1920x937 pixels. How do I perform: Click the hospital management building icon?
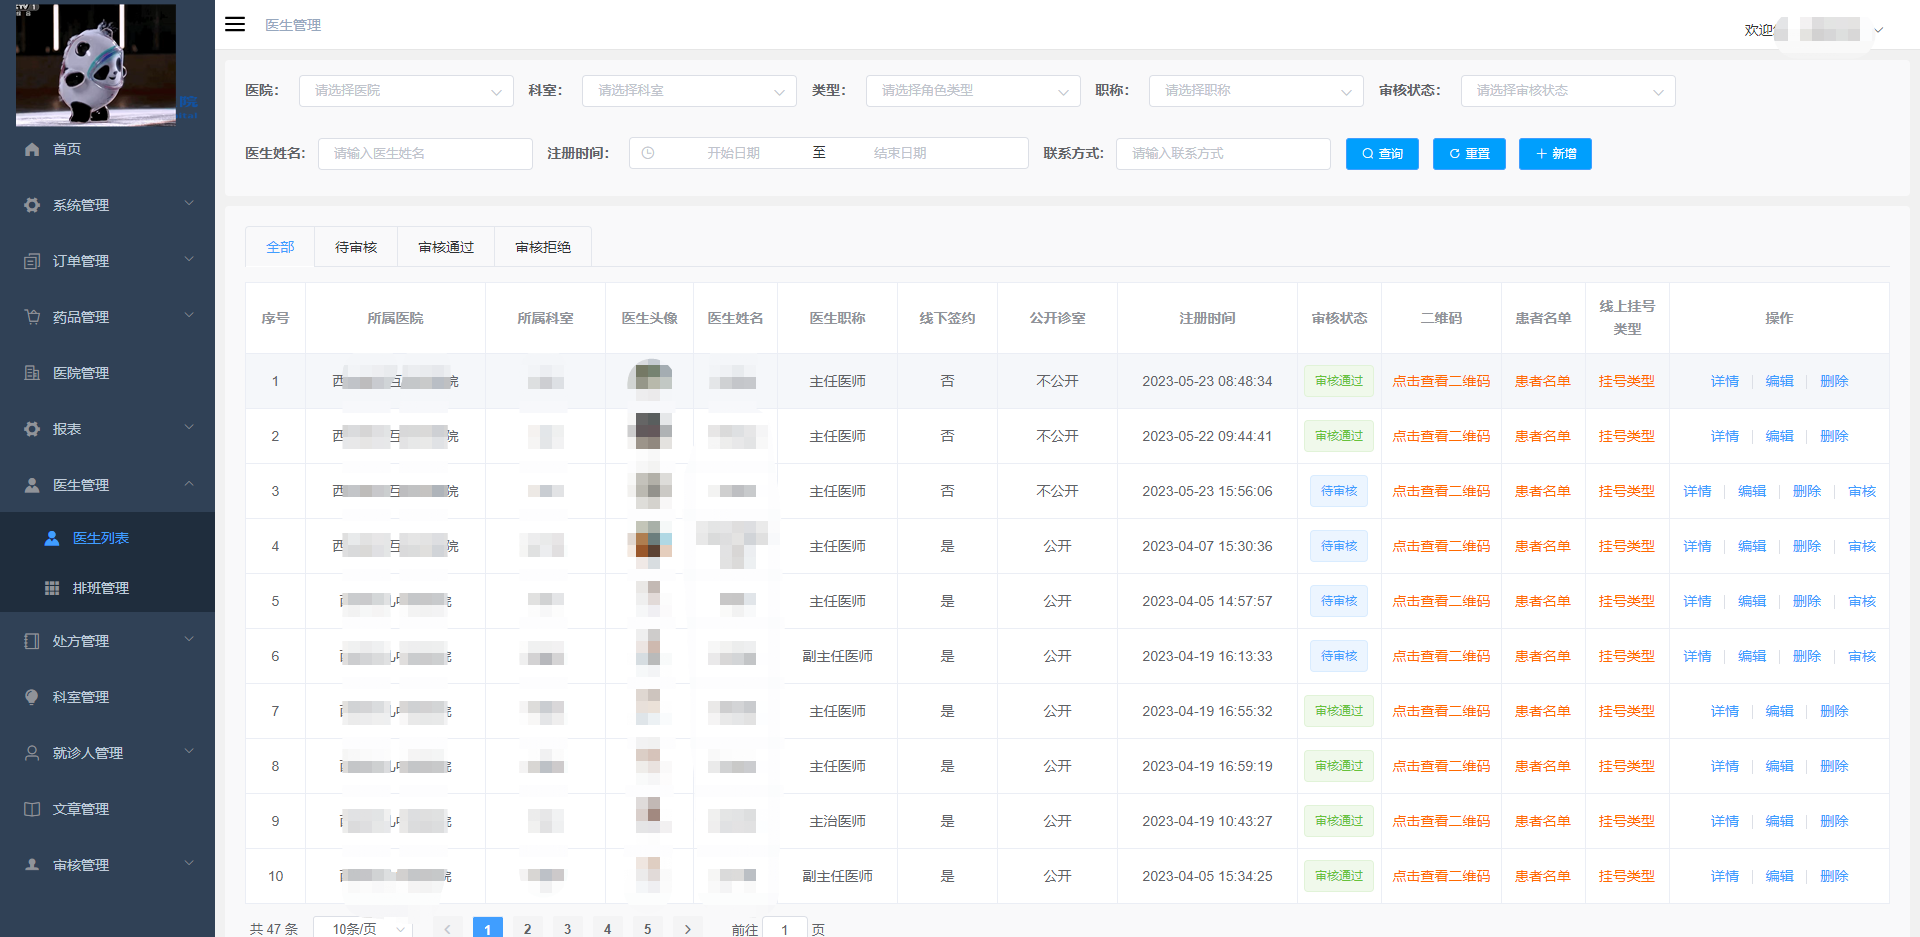[32, 373]
